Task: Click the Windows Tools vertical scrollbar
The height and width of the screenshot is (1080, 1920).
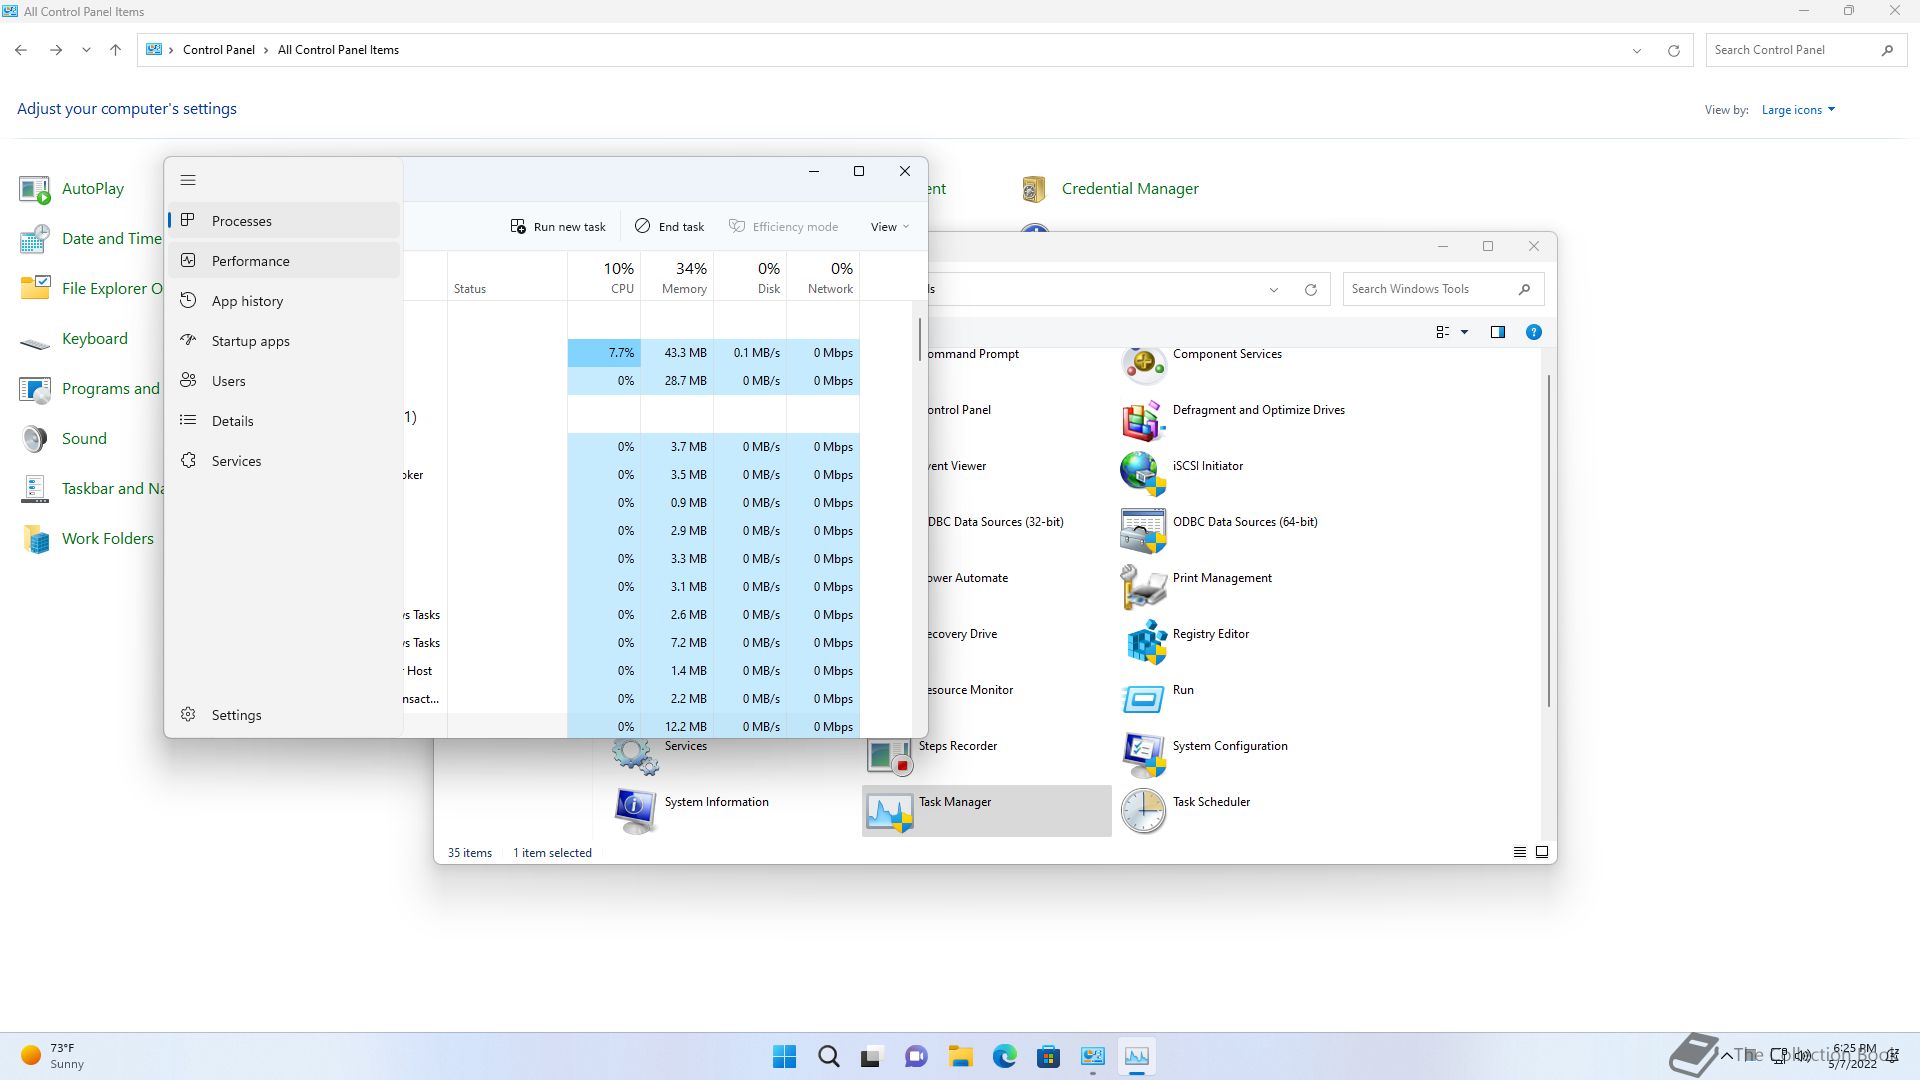Action: coord(1549,540)
